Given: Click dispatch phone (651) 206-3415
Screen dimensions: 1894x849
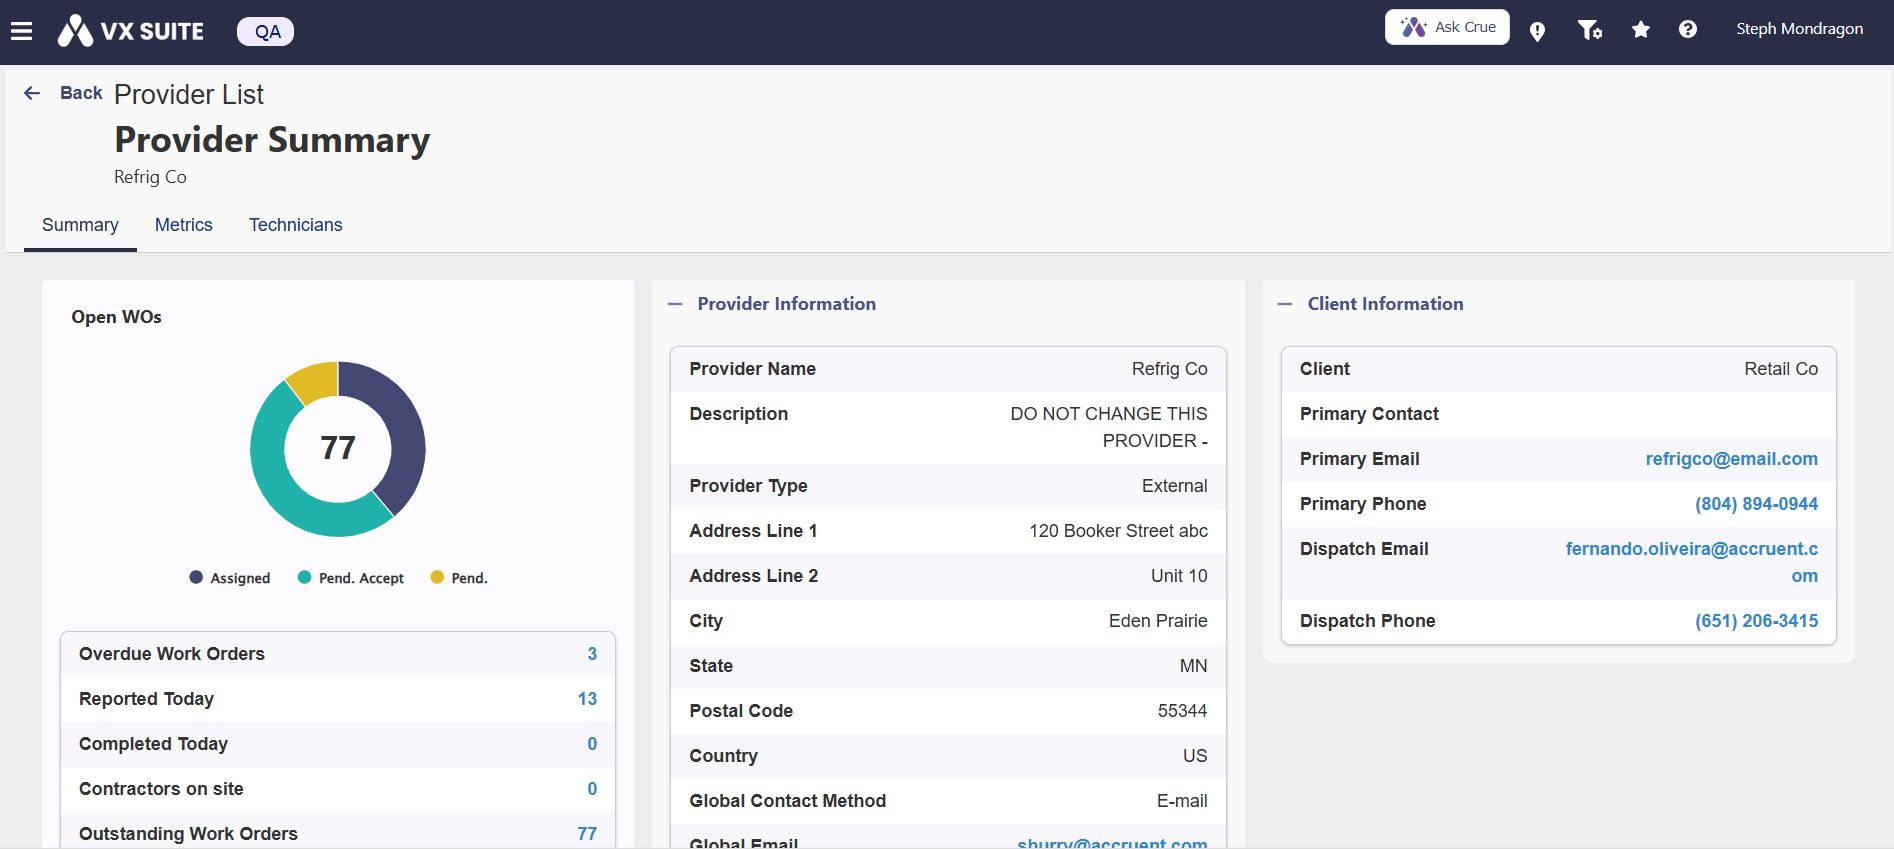Looking at the screenshot, I should 1756,621.
